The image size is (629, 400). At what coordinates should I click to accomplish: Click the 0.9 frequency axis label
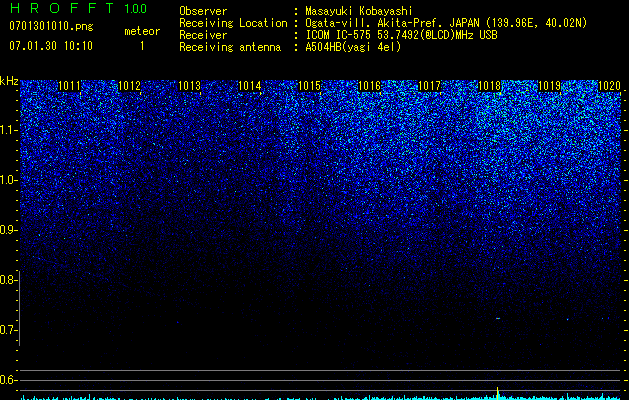pos(7,230)
